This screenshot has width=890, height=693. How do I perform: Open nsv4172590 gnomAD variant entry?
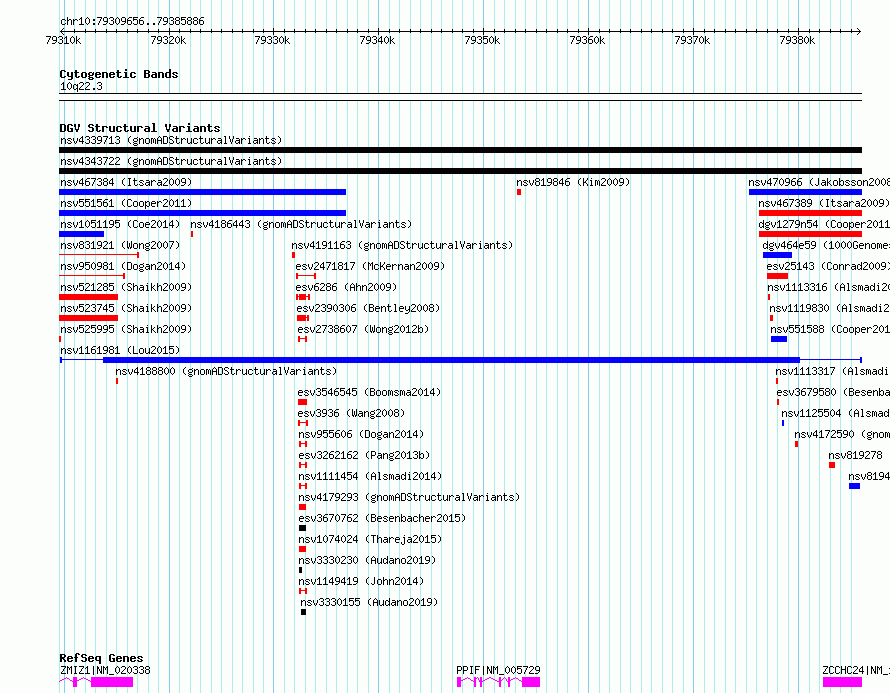click(x=842, y=434)
